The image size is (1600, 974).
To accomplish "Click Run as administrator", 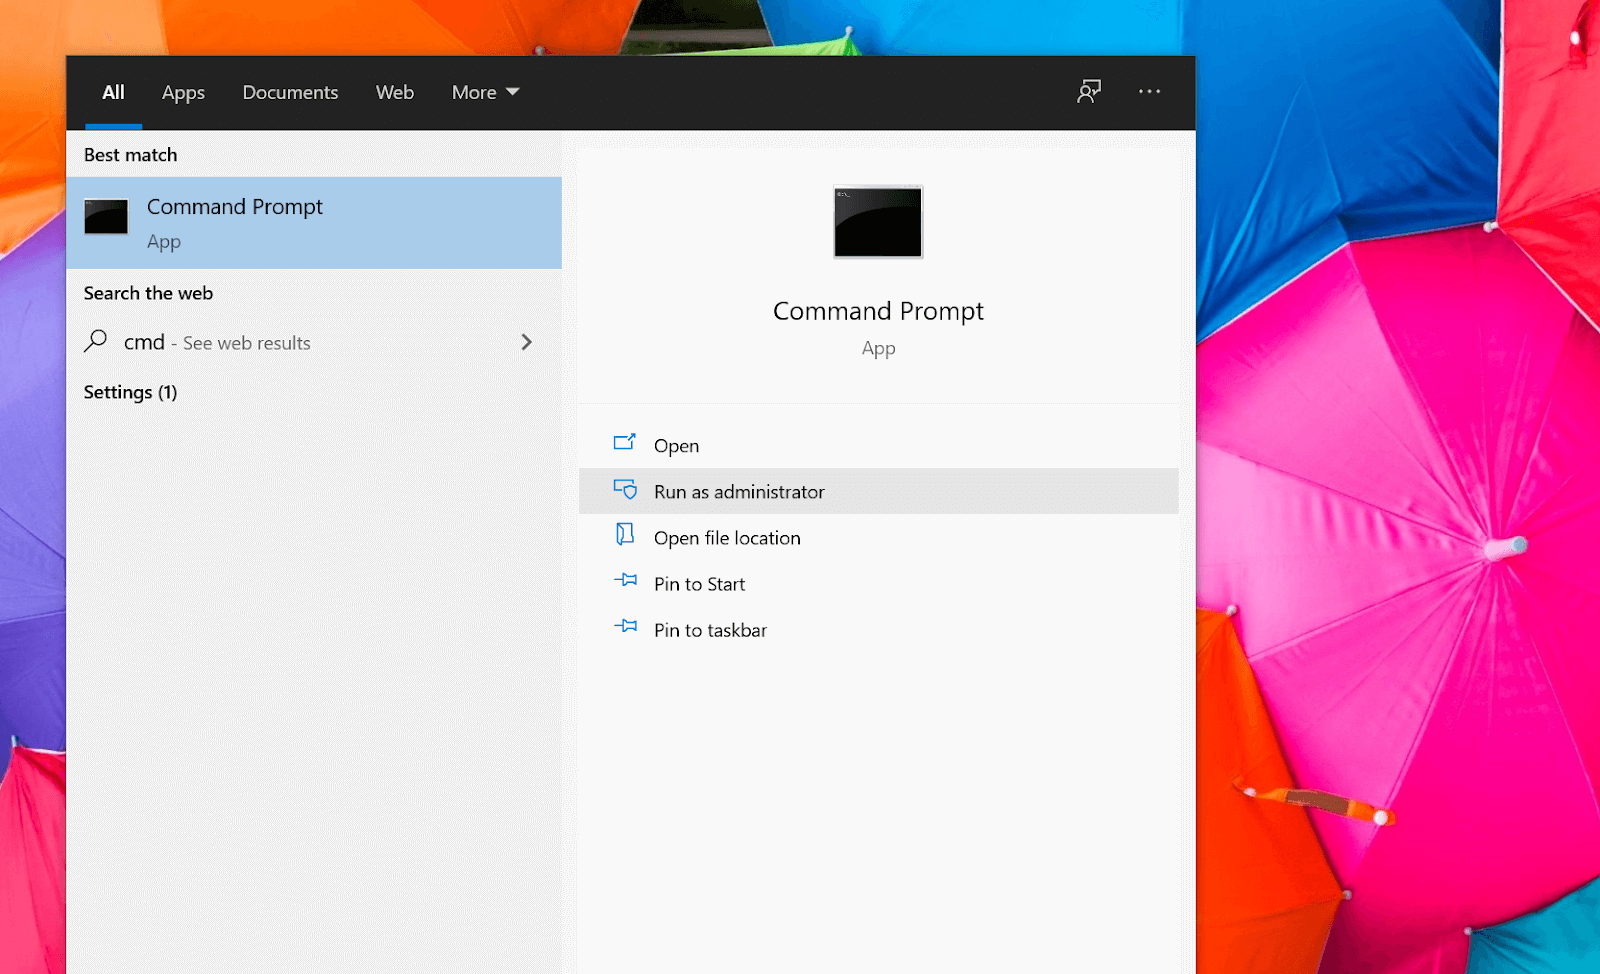I will (x=739, y=491).
